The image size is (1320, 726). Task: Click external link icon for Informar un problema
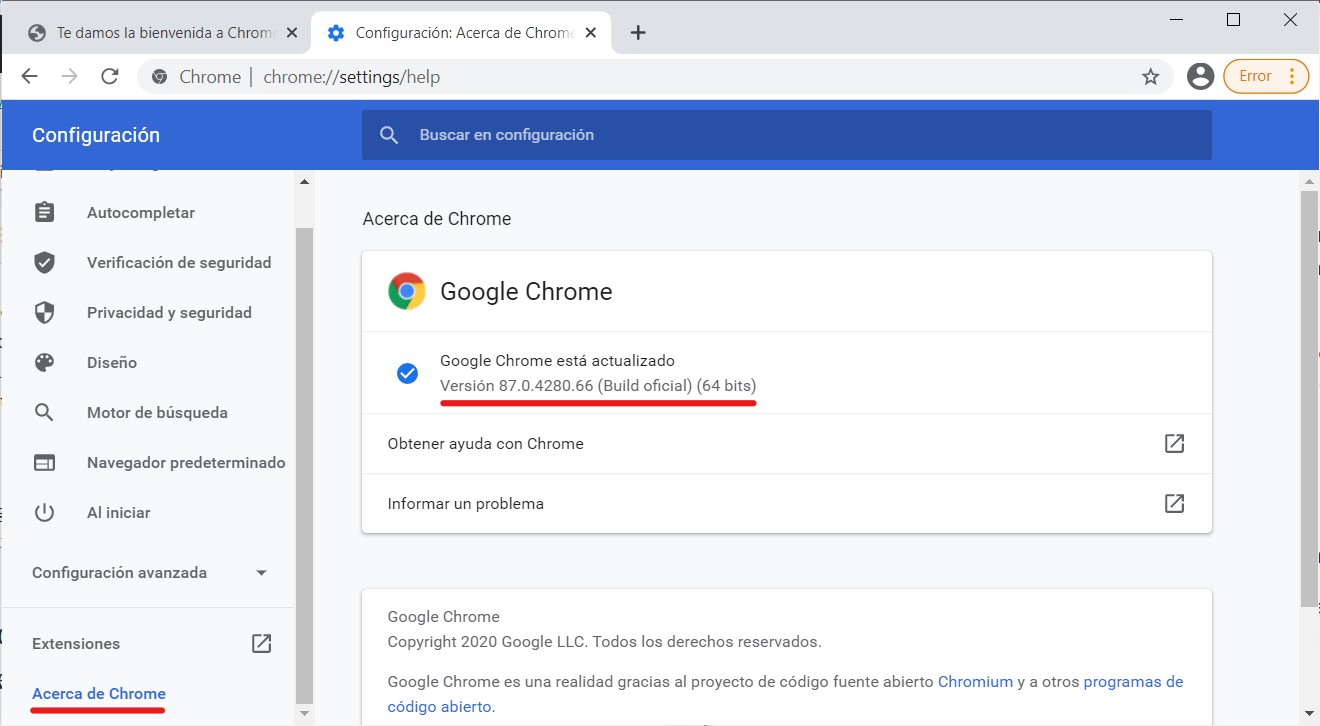(1175, 503)
